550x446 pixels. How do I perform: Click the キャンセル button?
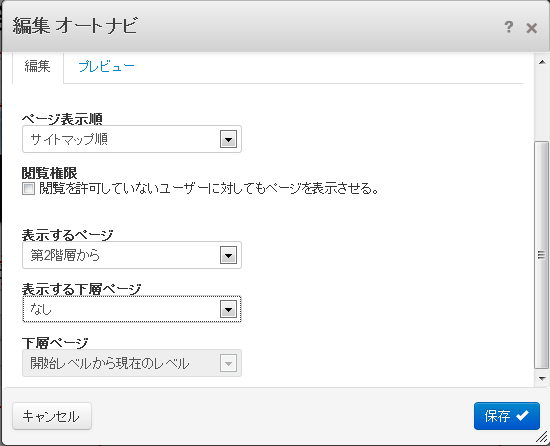coord(52,416)
